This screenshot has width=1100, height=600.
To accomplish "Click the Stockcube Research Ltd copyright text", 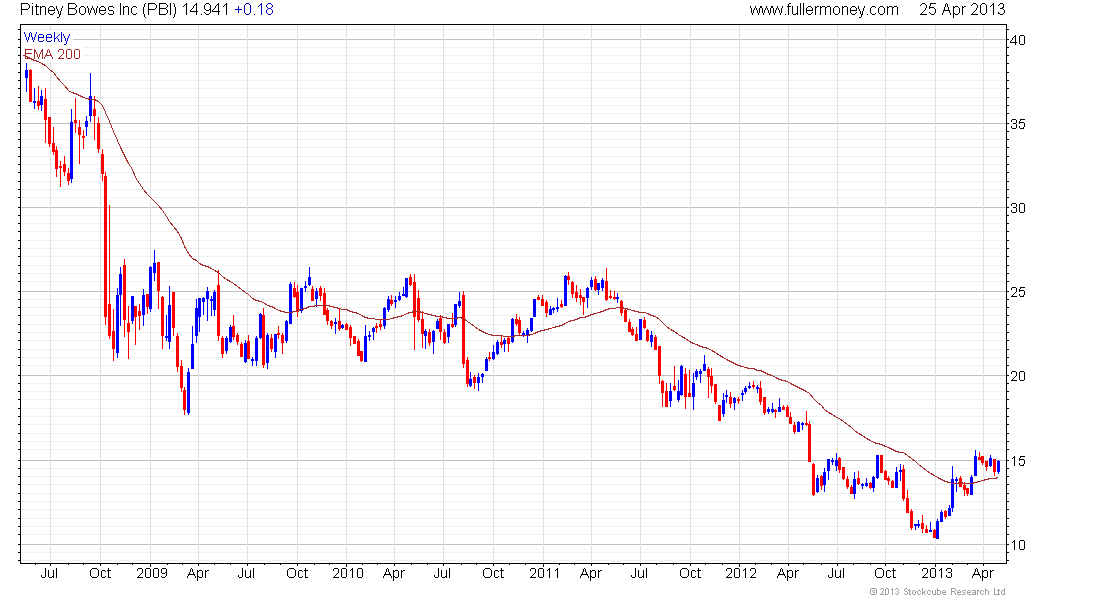I will [937, 592].
